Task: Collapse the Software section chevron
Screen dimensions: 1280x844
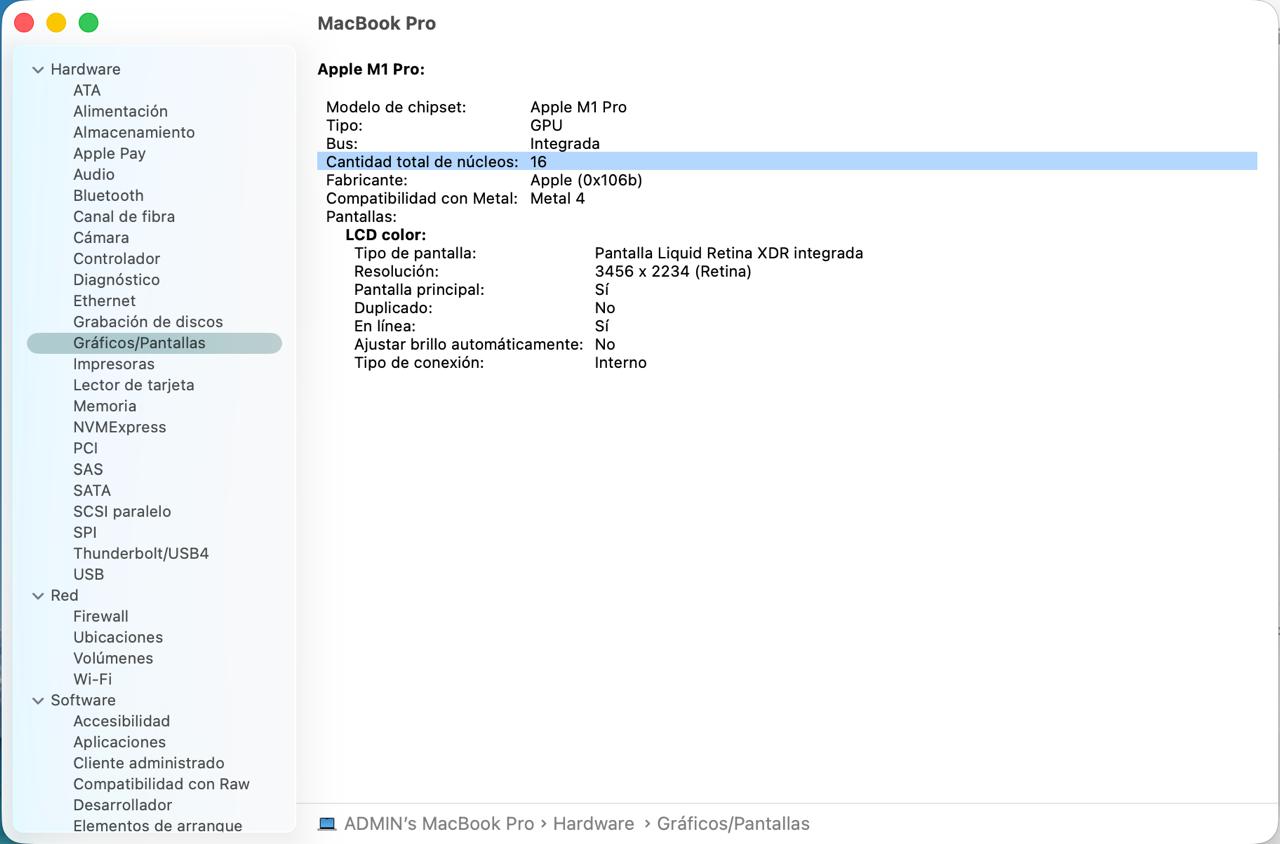Action: [38, 701]
